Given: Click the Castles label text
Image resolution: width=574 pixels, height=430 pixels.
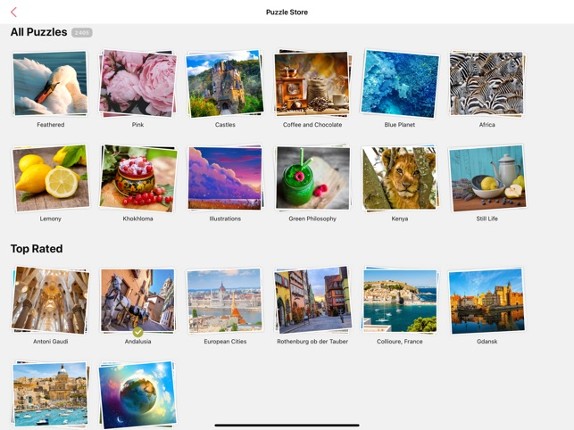Looking at the screenshot, I should tap(225, 125).
